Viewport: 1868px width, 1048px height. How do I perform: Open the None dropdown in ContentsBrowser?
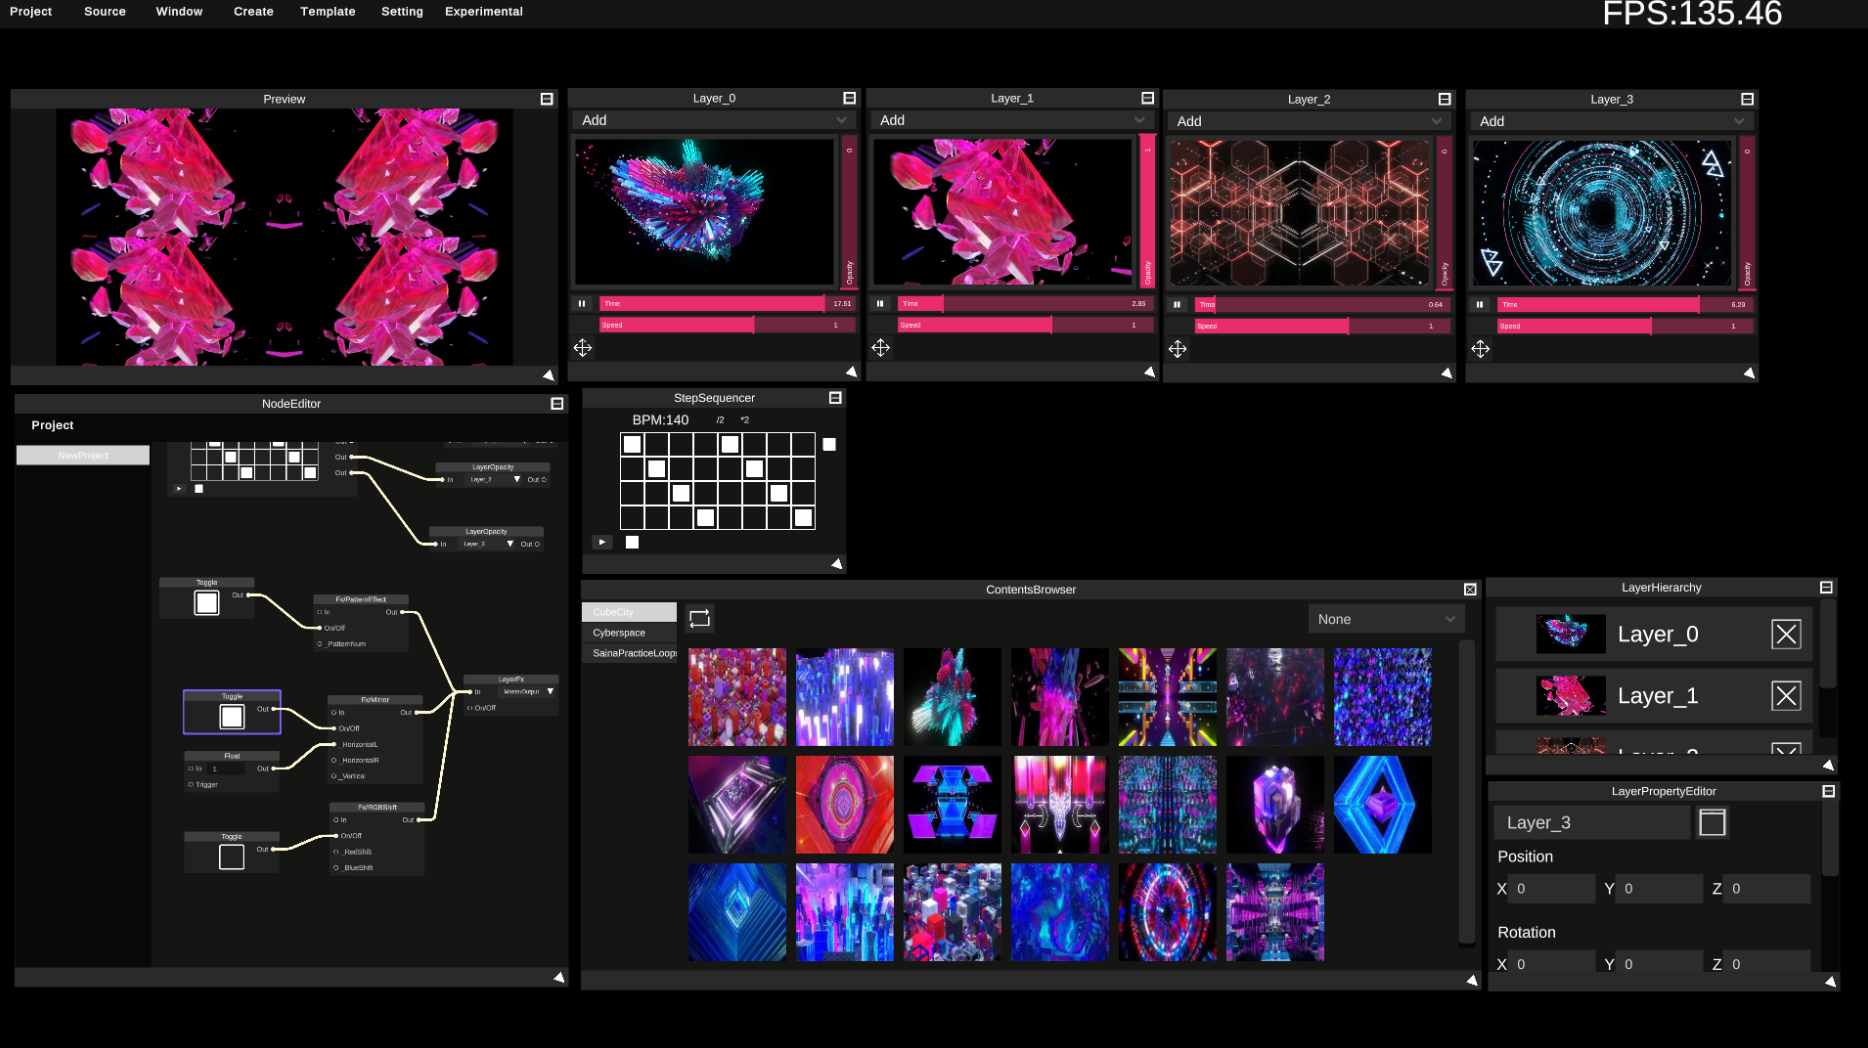click(1385, 618)
